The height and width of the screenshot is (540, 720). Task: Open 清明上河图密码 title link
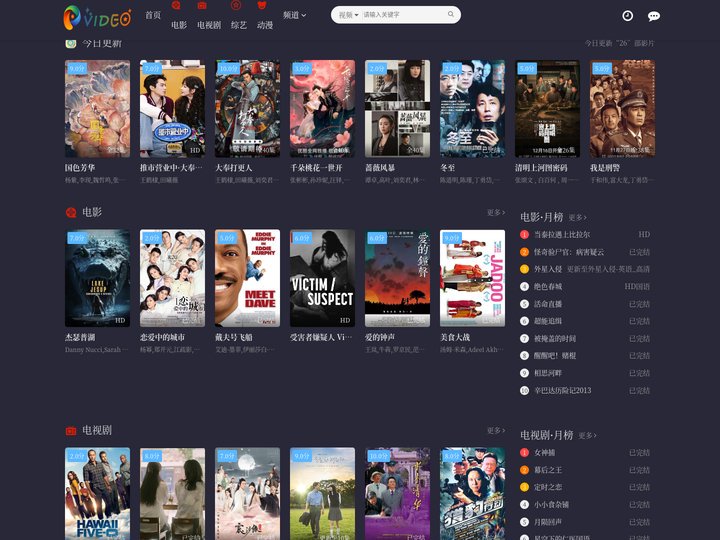click(x=541, y=168)
